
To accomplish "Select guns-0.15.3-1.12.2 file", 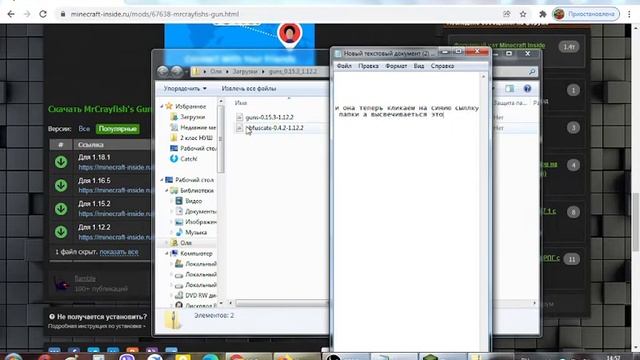I will click(x=269, y=117).
